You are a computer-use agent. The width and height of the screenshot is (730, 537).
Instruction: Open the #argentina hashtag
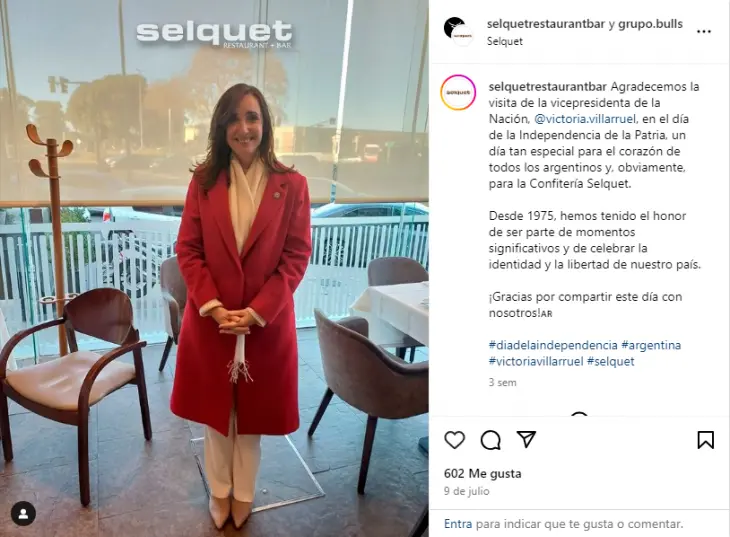coord(651,345)
